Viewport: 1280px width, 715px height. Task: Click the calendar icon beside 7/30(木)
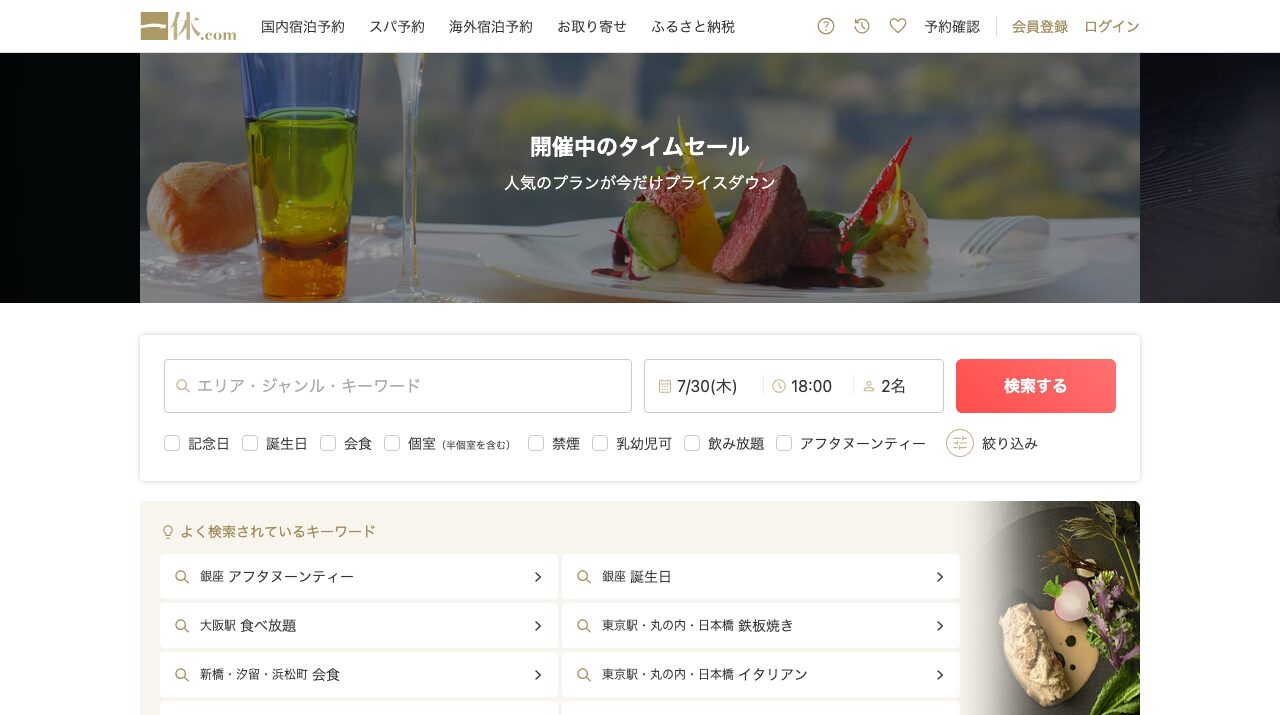[665, 386]
